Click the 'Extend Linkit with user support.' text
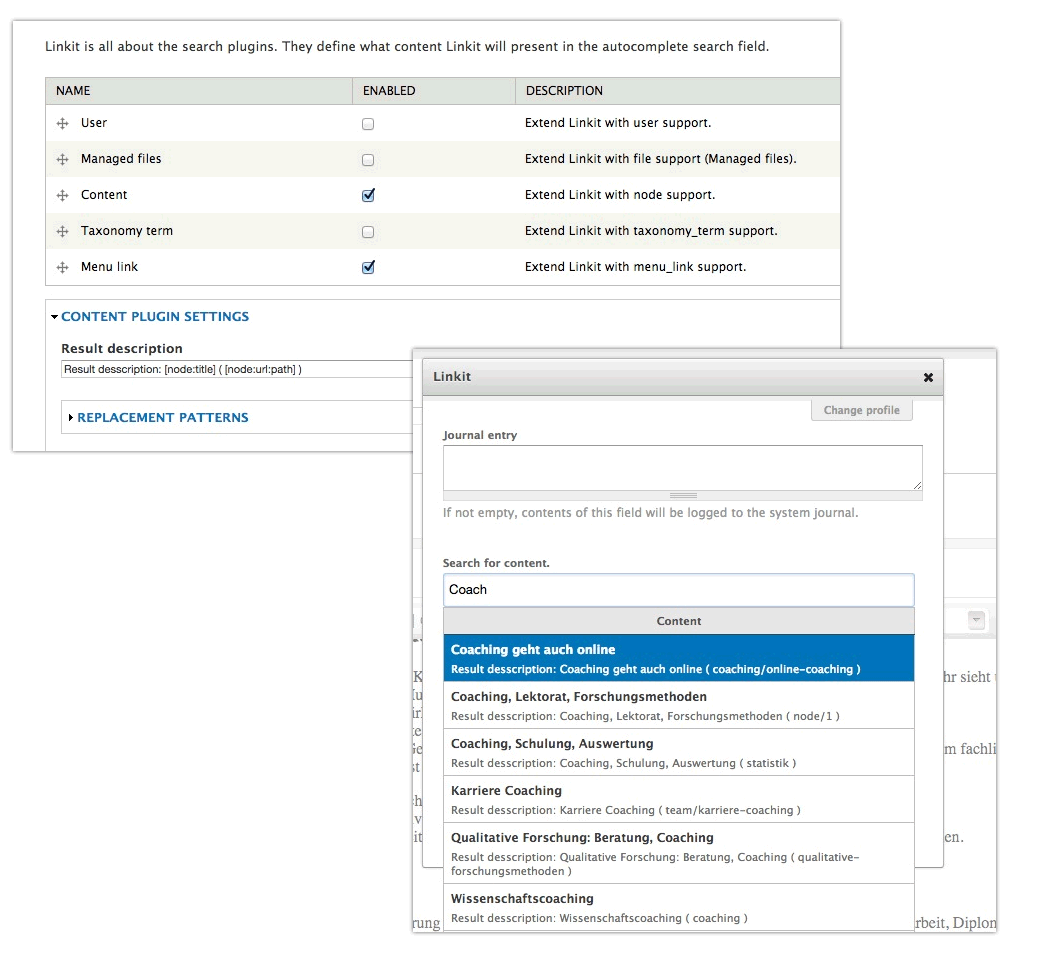This screenshot has height=965, width=1045. (618, 123)
